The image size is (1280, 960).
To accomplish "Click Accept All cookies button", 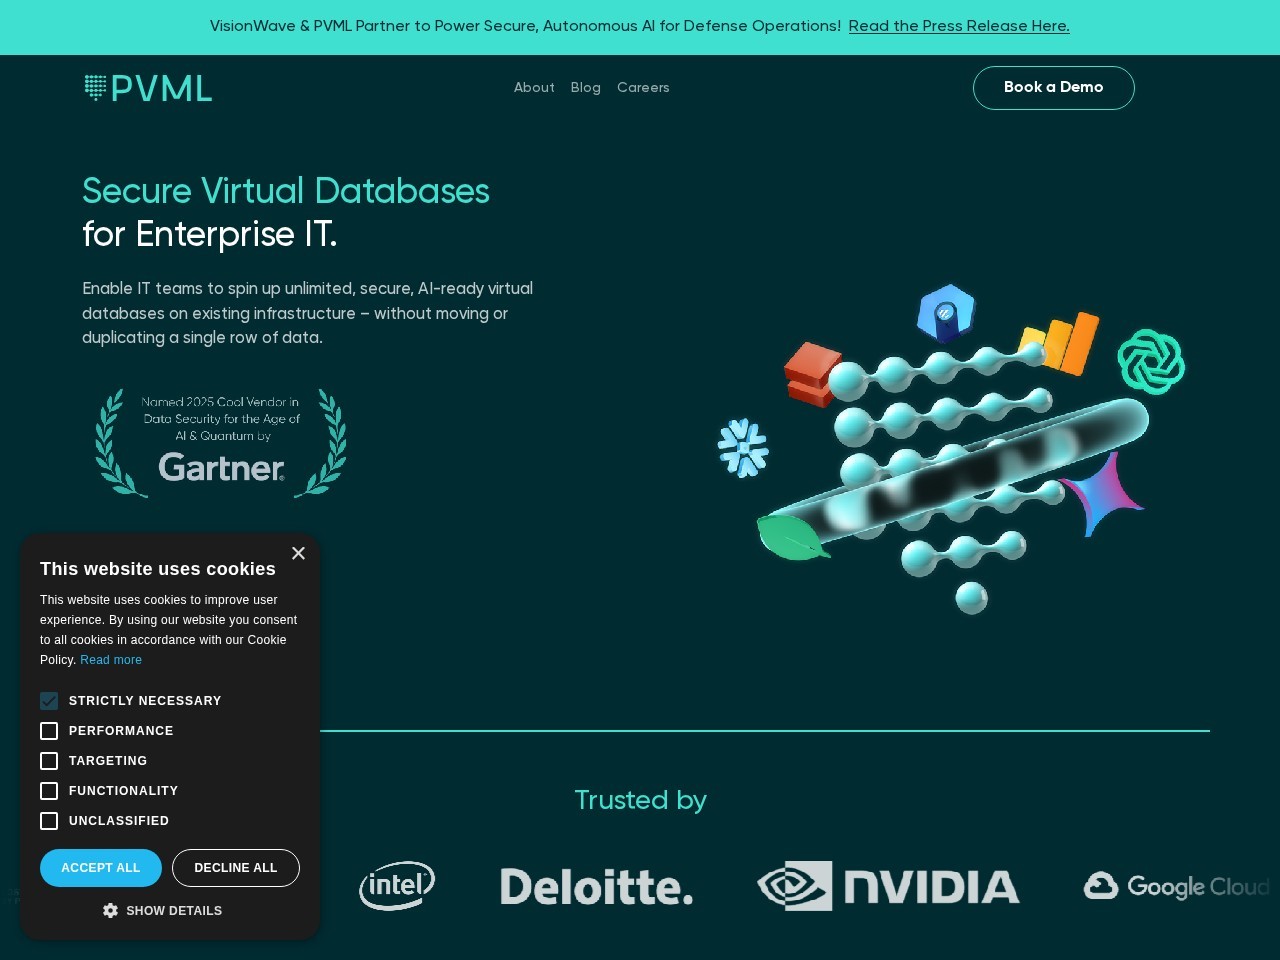I will pyautogui.click(x=101, y=868).
